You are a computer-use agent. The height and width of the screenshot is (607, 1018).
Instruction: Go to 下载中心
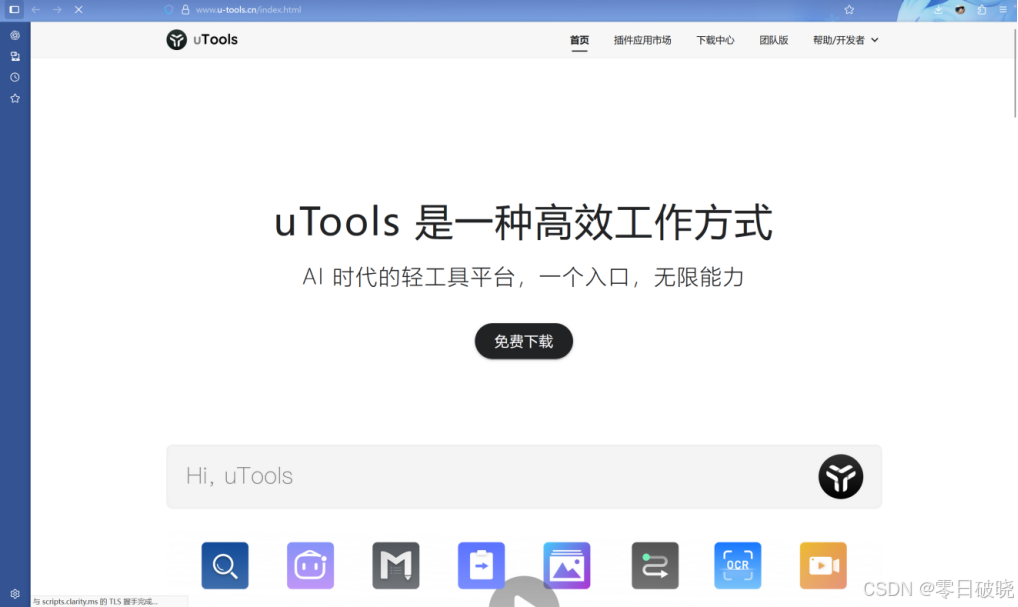(x=715, y=40)
